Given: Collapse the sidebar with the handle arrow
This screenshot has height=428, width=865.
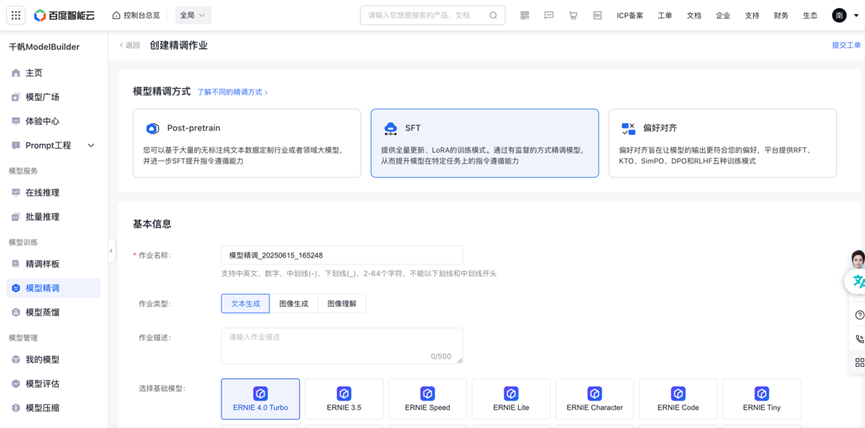Looking at the screenshot, I should pos(111,250).
